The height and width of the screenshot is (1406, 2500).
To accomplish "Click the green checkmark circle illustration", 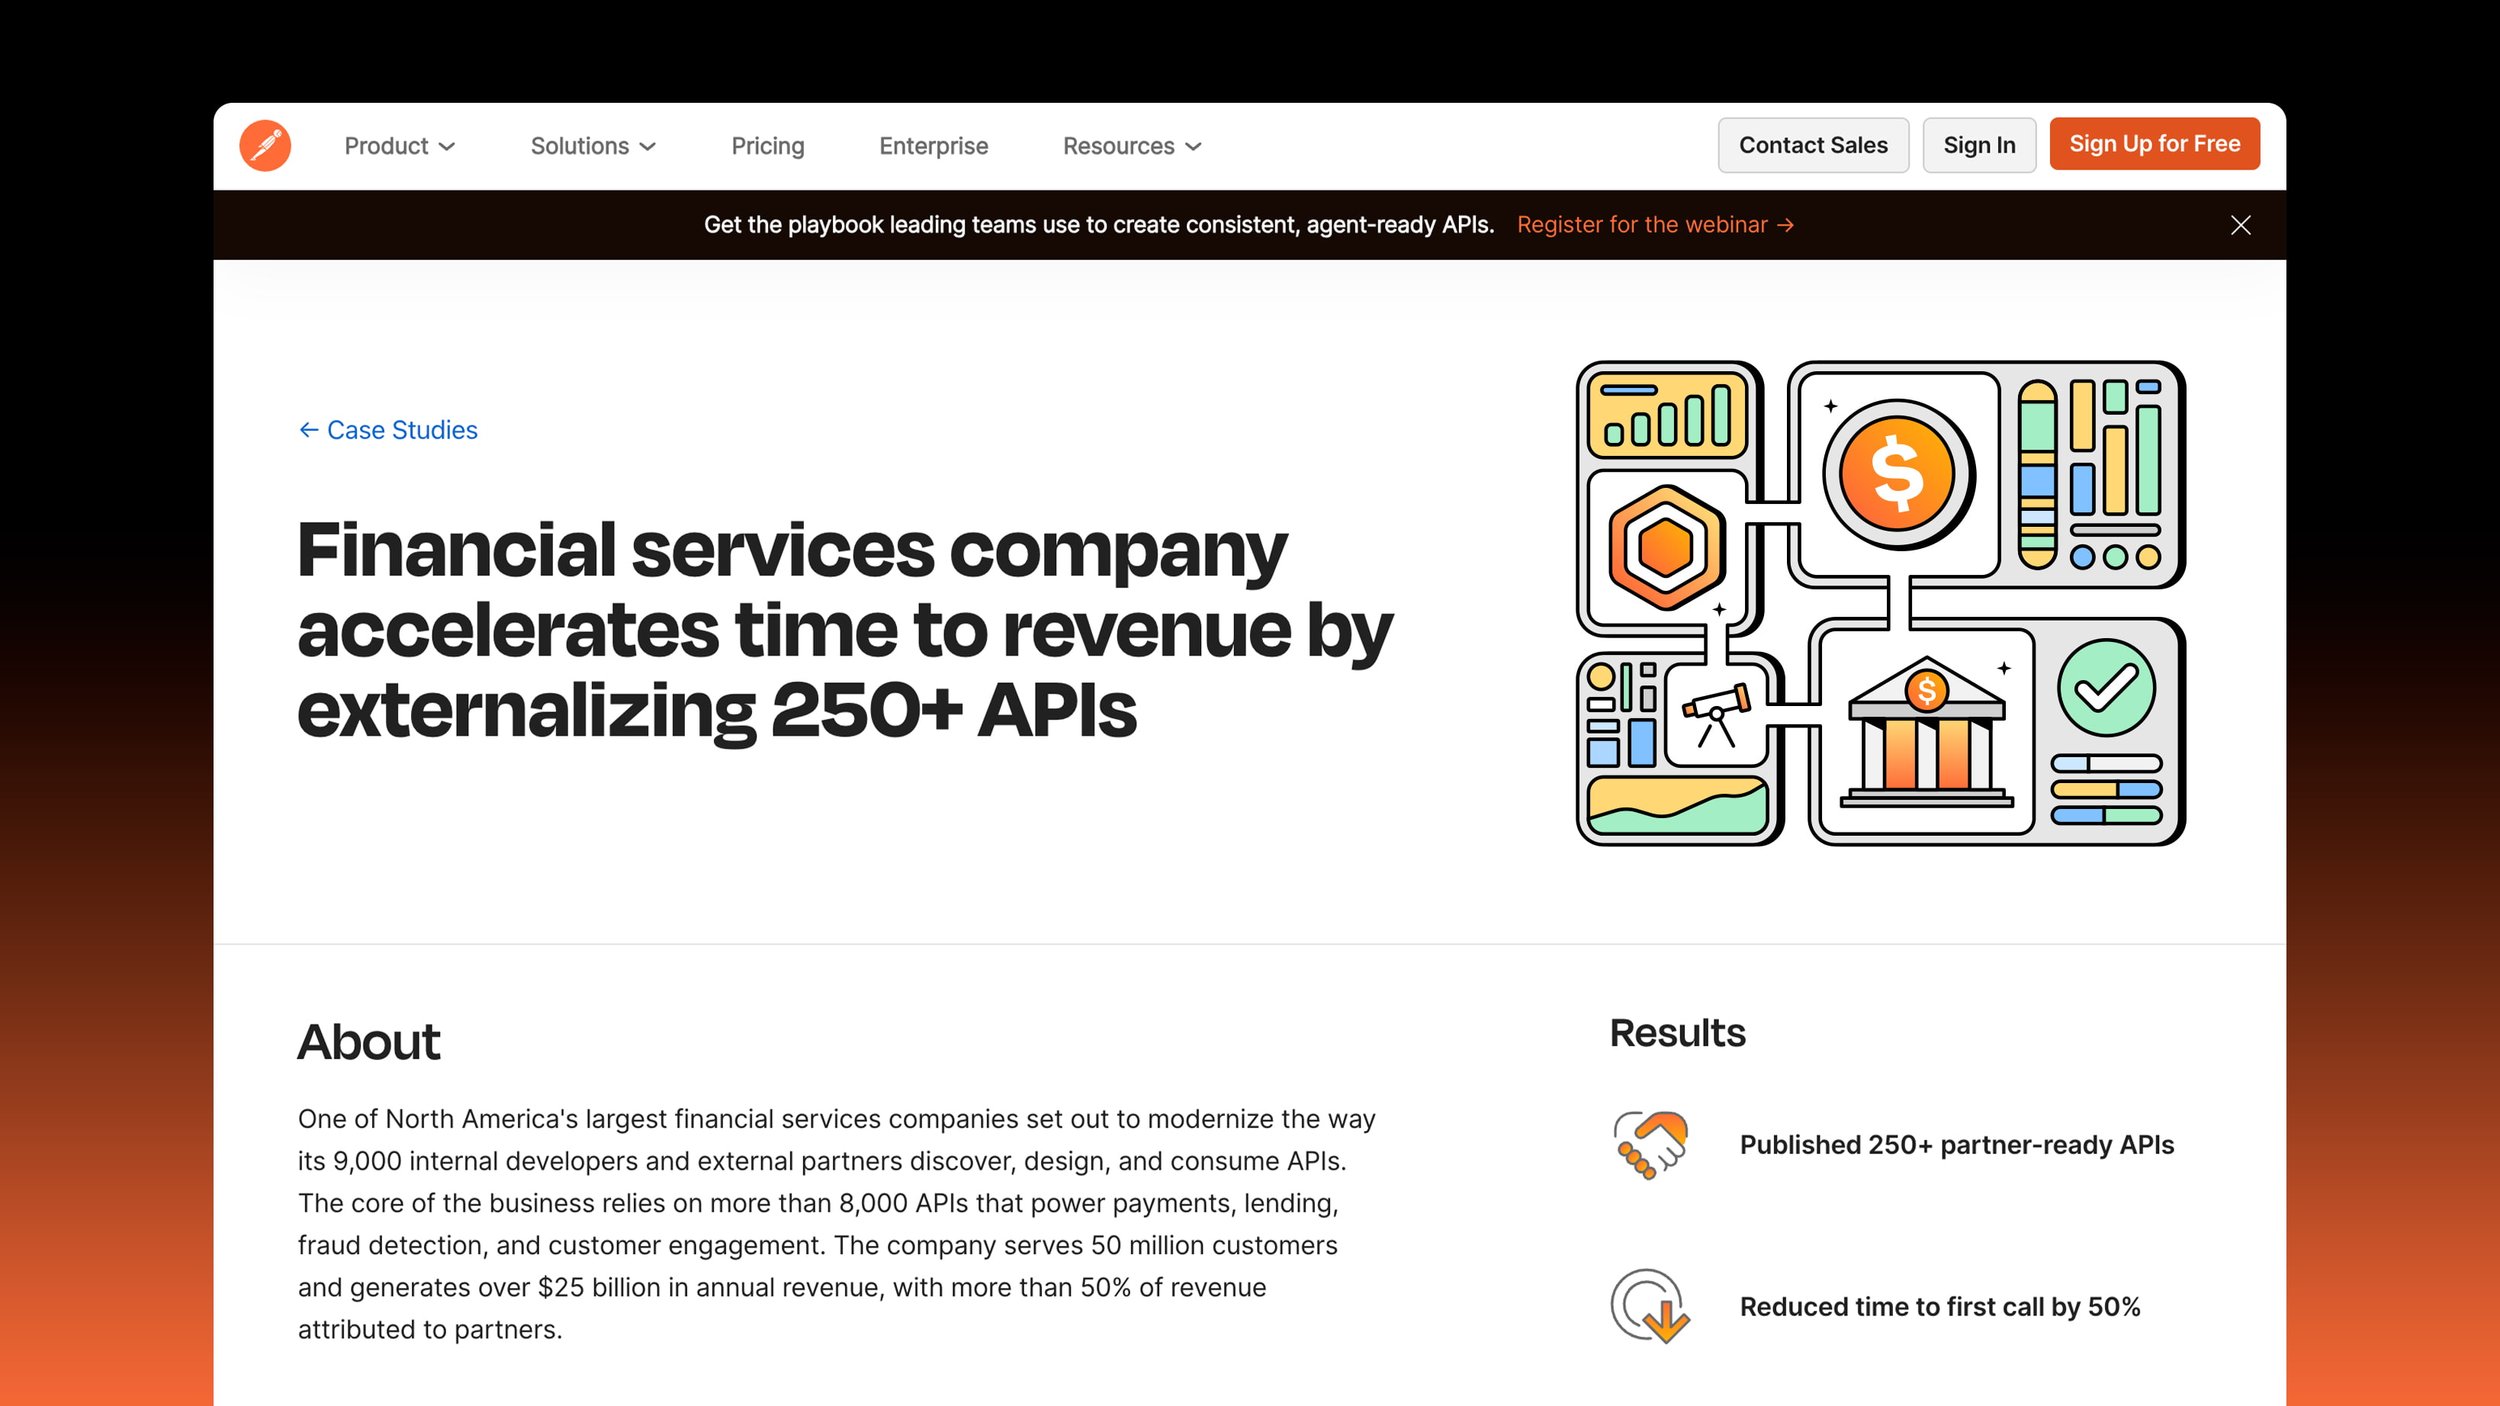I will [2106, 688].
